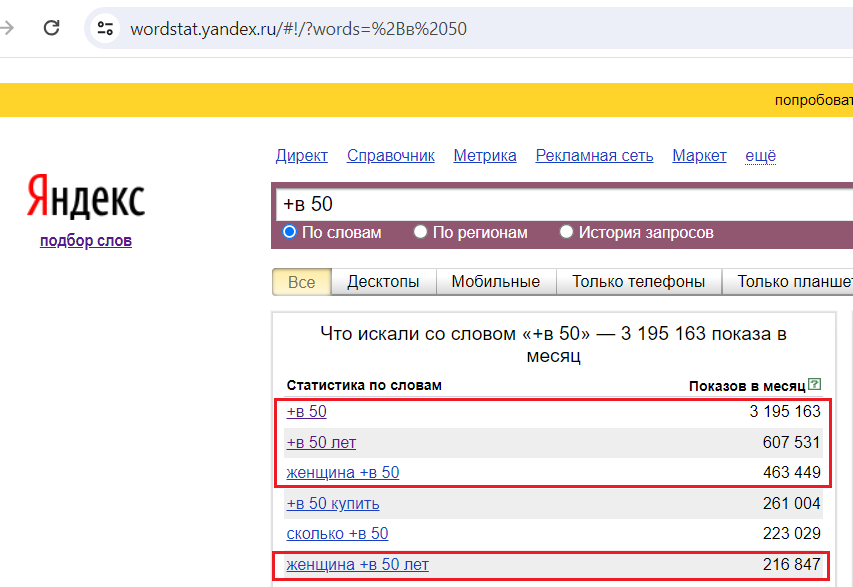
Task: Click the 3 195 163 impressions value
Action: (784, 411)
